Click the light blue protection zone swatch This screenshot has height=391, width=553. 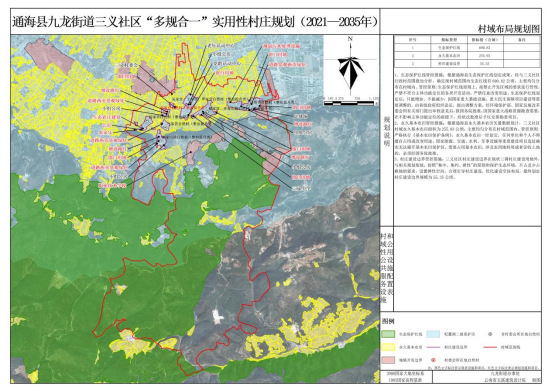433,334
